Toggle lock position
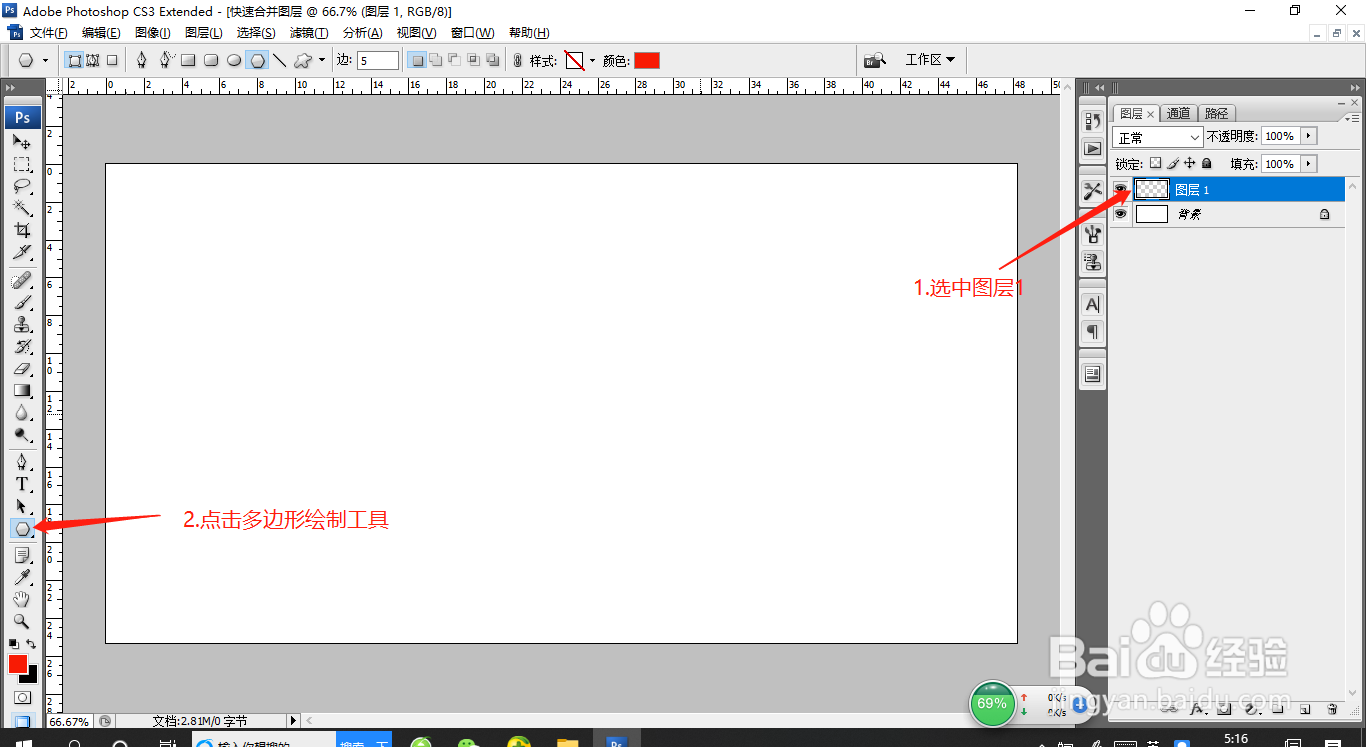The image size is (1366, 747). point(1190,163)
